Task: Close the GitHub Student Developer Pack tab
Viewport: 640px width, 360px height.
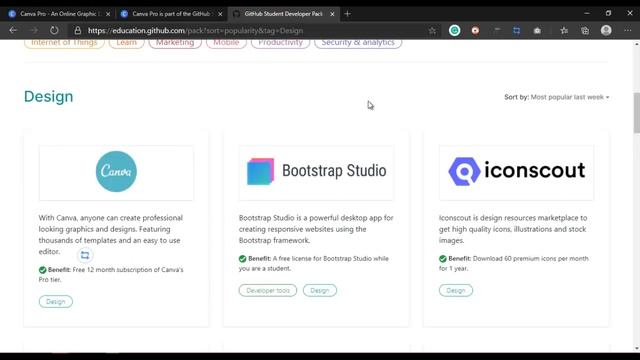Action: pyautogui.click(x=332, y=14)
